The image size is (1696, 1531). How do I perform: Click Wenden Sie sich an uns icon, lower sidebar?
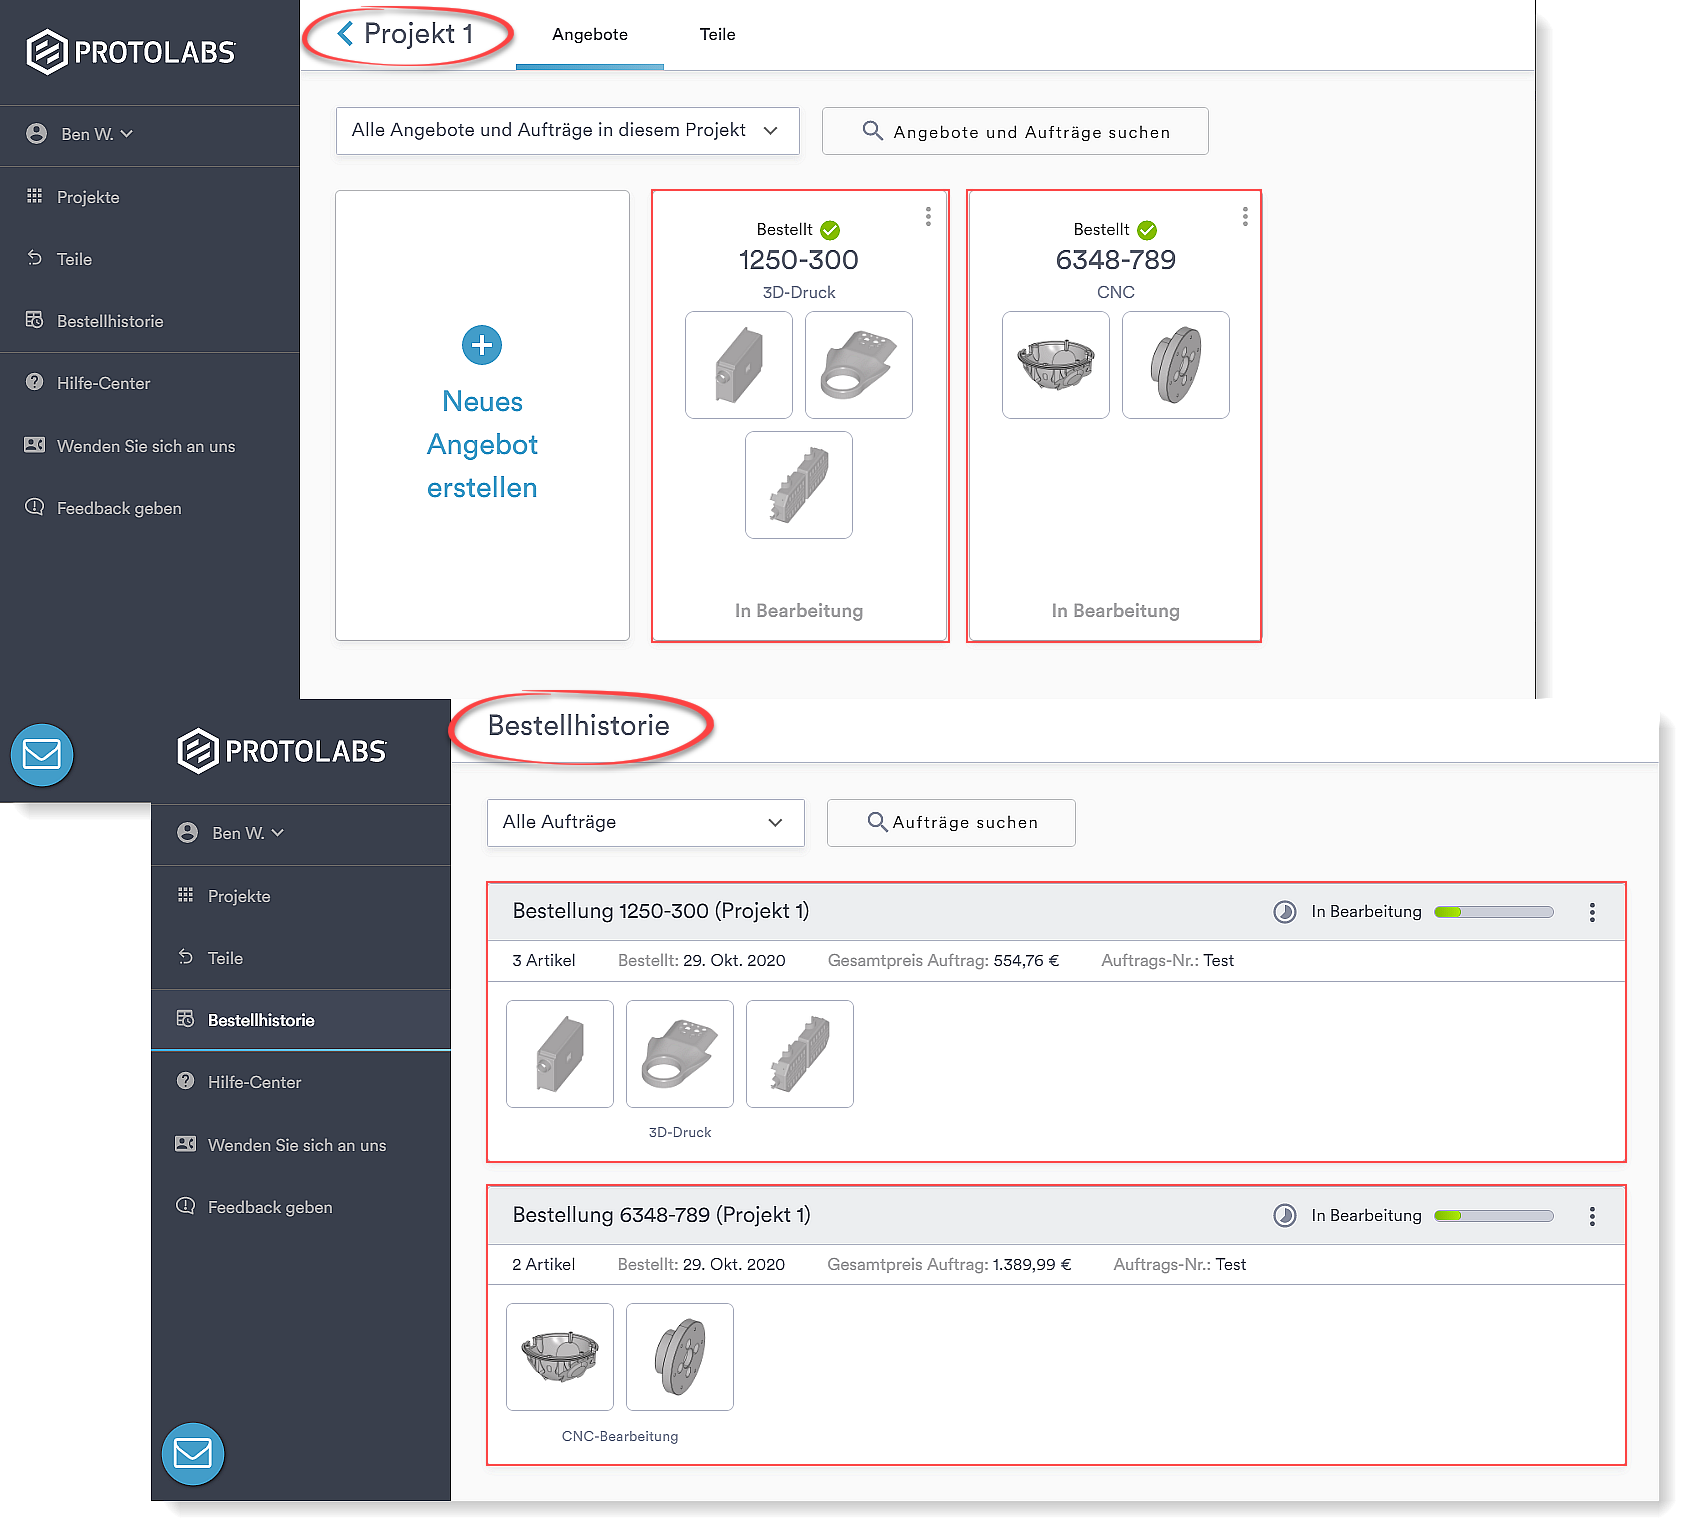(x=186, y=1144)
